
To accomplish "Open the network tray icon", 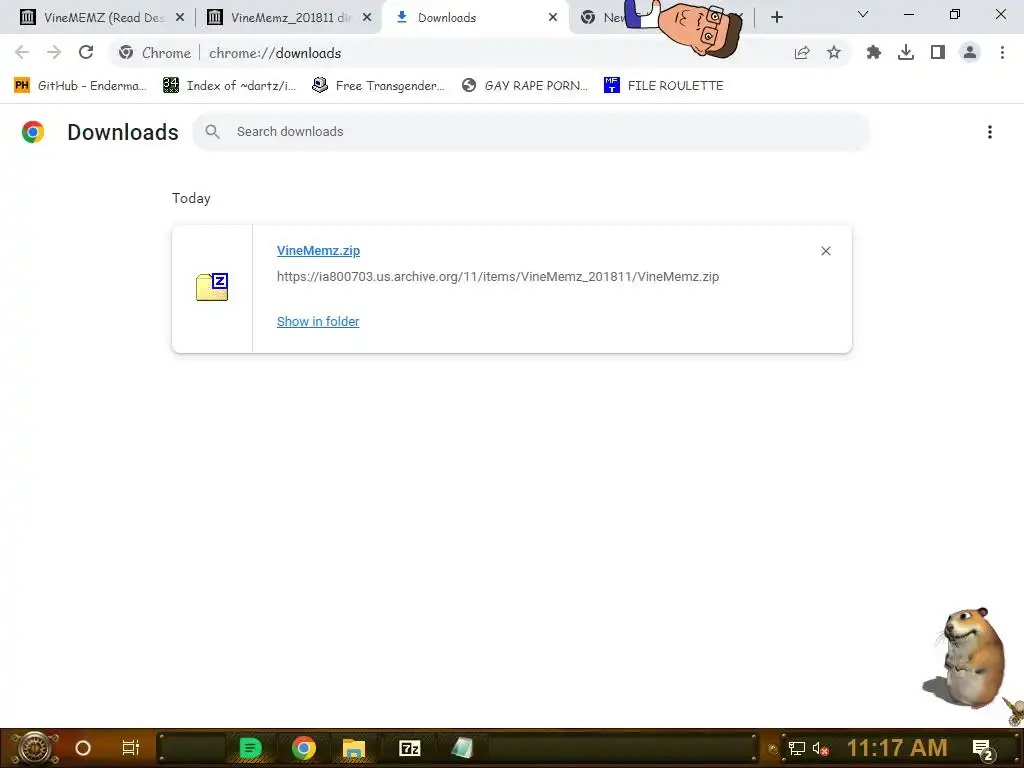I will (797, 748).
